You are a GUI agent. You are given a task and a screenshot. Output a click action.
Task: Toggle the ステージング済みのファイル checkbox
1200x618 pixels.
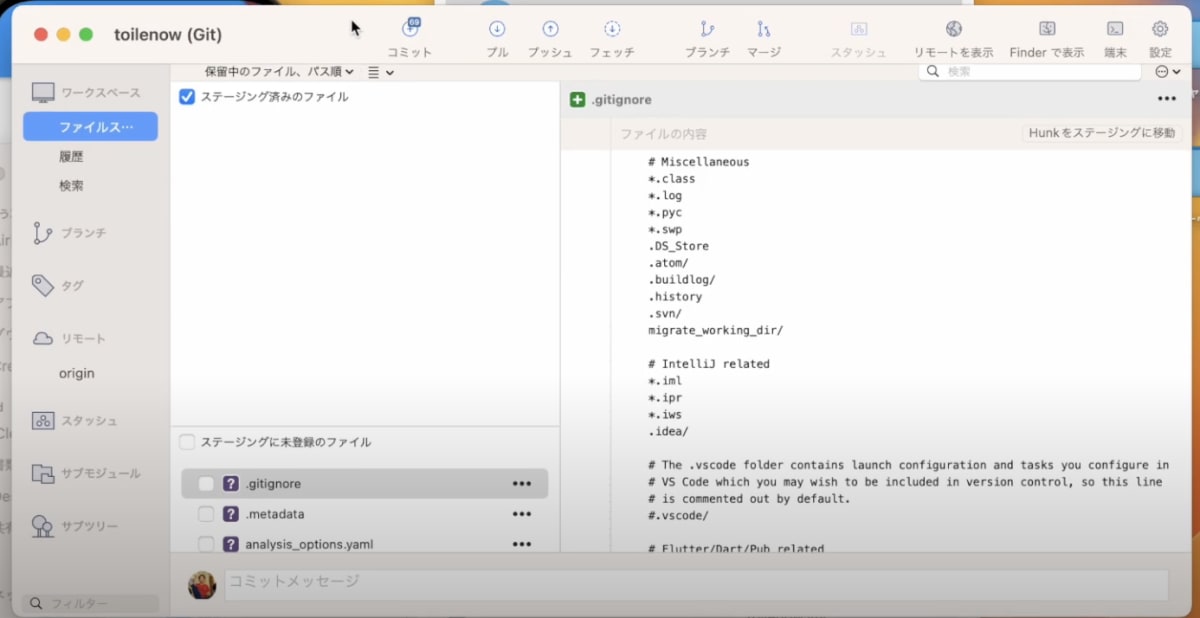point(187,97)
